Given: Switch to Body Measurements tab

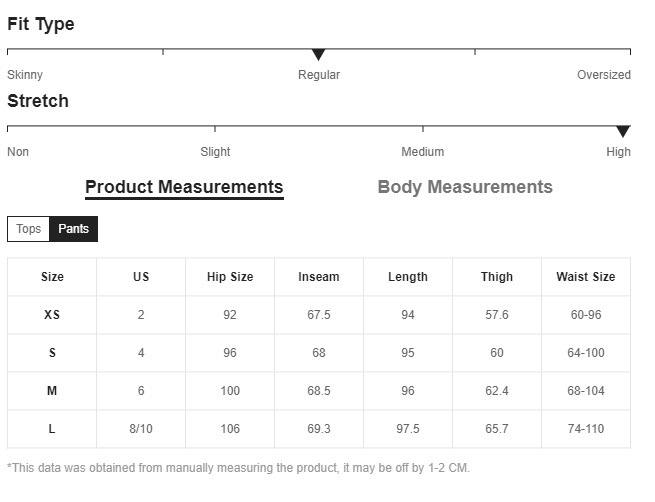Looking at the screenshot, I should (x=465, y=187).
